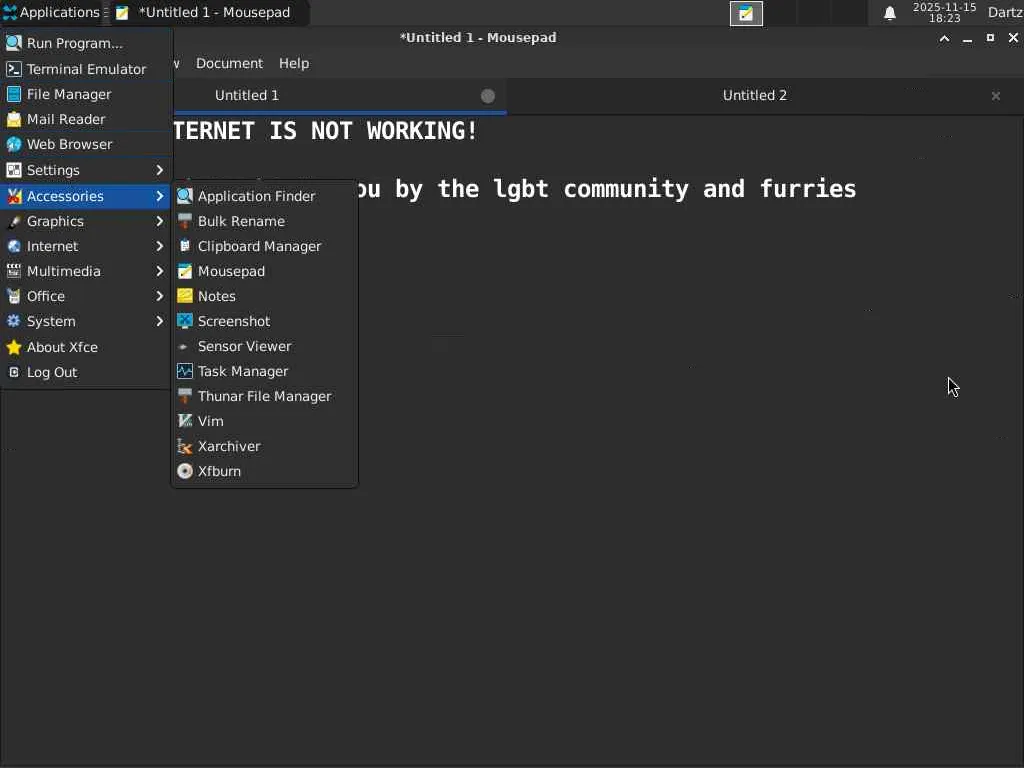This screenshot has width=1024, height=768.
Task: Launch Application Finder magnifier icon
Action: click(x=185, y=196)
